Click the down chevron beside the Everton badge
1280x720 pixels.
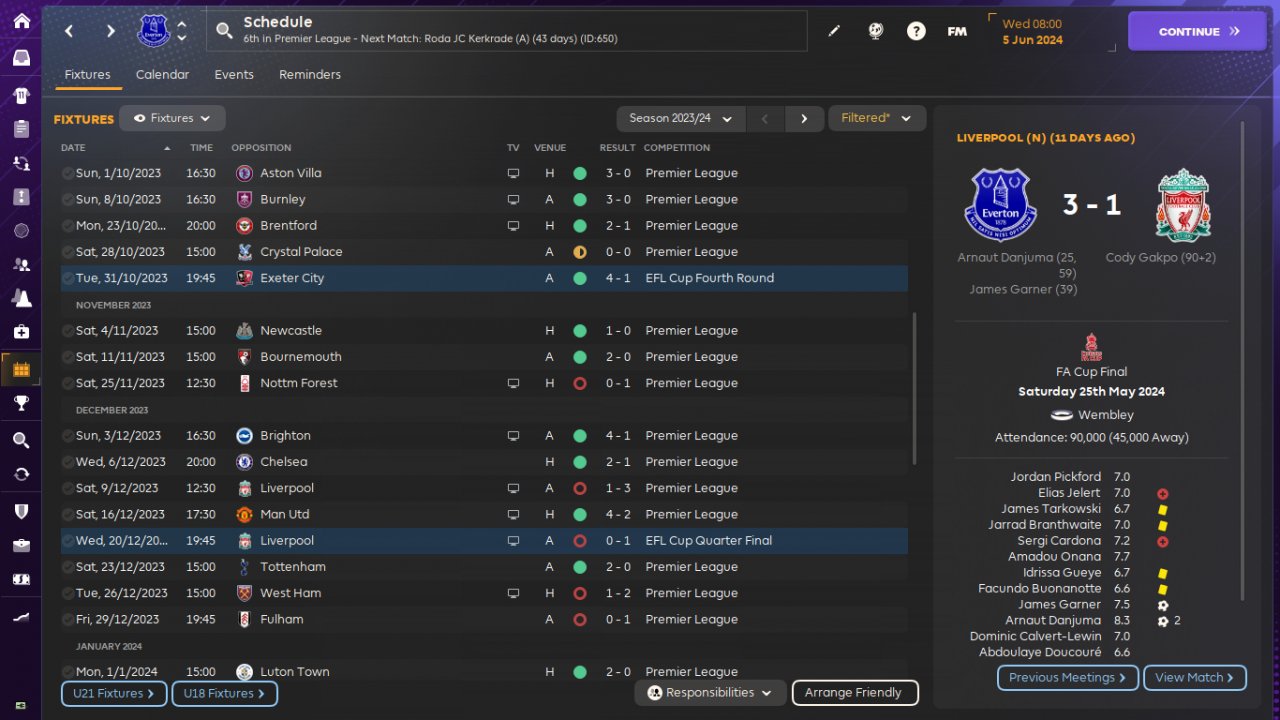[181, 38]
